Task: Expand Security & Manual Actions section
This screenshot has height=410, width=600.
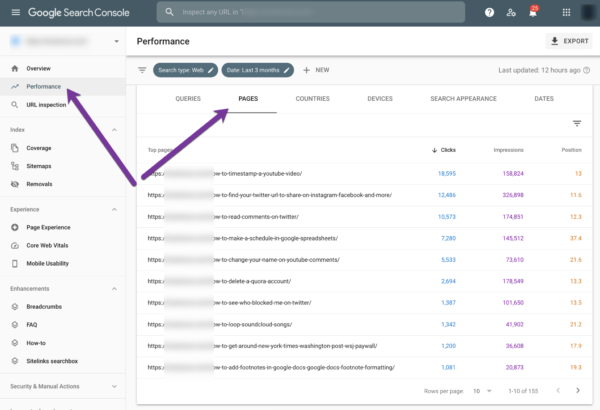Action: click(114, 386)
